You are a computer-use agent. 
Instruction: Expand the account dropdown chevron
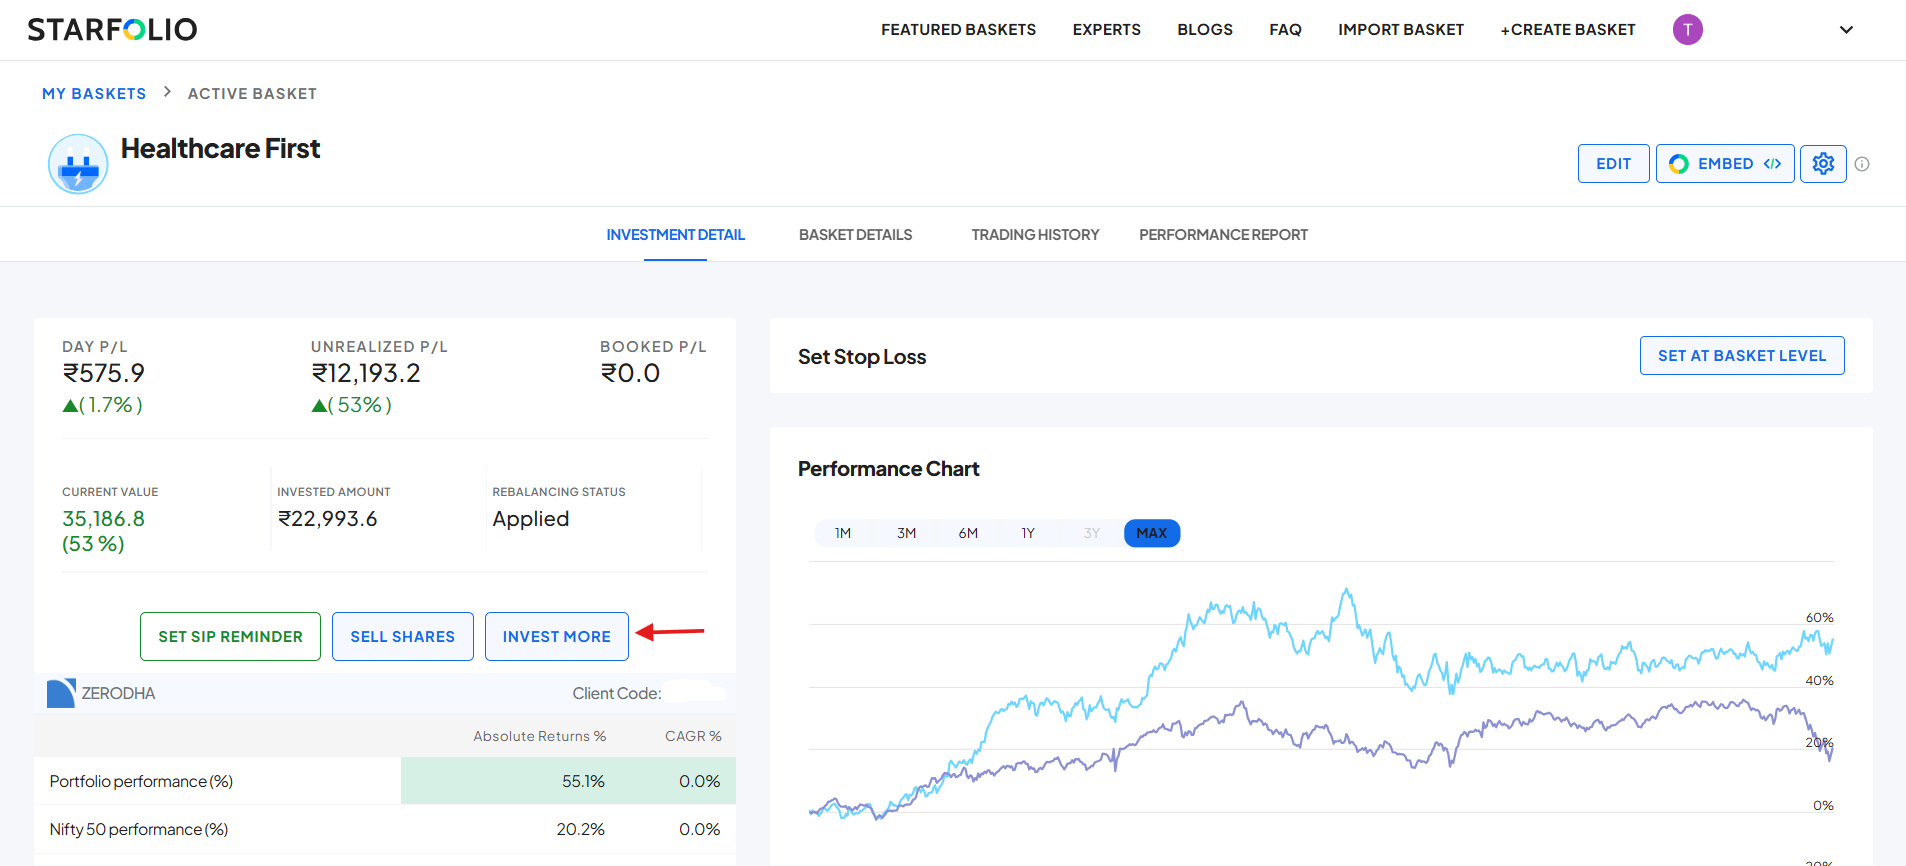pyautogui.click(x=1846, y=30)
